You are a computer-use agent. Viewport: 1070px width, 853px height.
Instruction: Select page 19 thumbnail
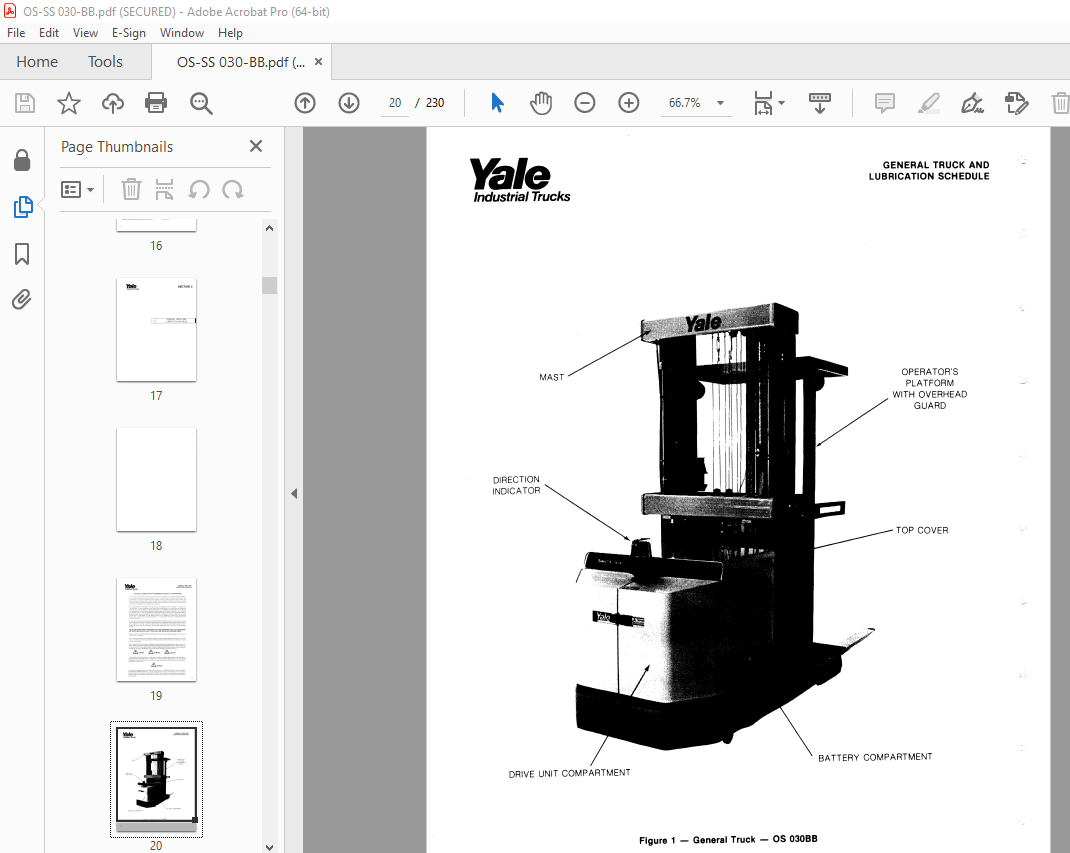click(x=156, y=630)
